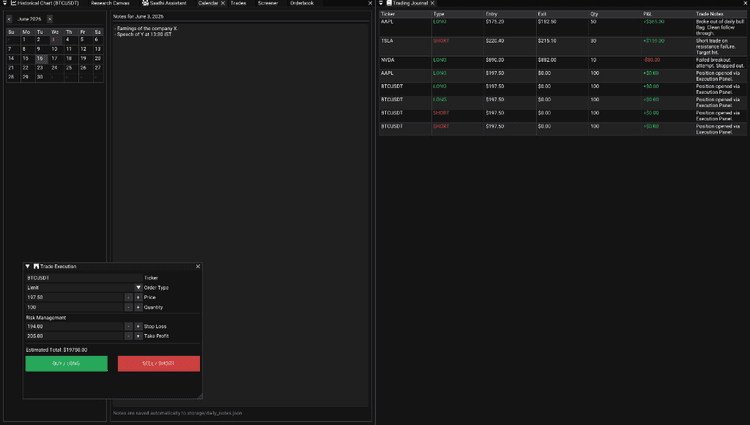Click the $215.10 exit cell
Viewport: 750px width, 425px height.
[x=547, y=41]
